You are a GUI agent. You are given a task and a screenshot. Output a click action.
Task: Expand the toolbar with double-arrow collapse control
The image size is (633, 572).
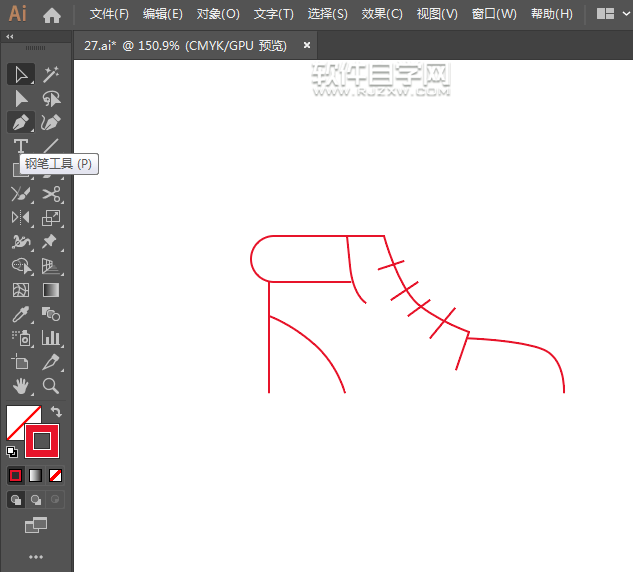[x=10, y=36]
